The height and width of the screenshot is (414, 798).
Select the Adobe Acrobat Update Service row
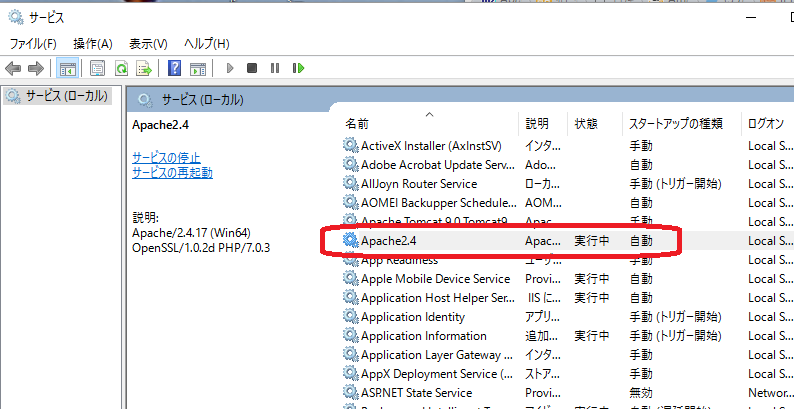point(568,165)
